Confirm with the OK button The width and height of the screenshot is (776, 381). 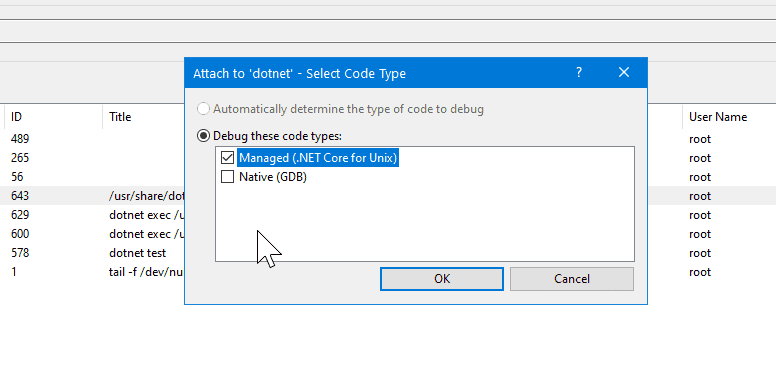point(442,279)
